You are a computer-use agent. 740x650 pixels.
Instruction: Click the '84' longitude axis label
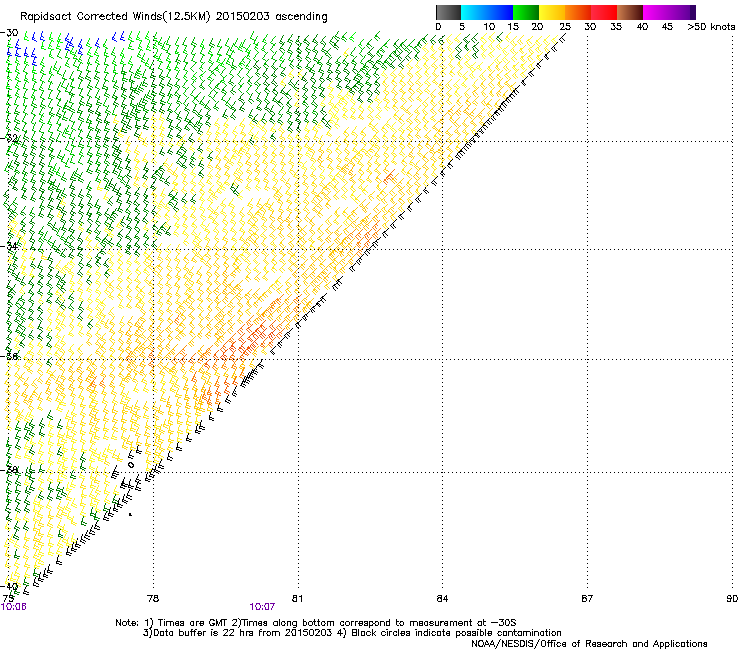click(x=442, y=599)
